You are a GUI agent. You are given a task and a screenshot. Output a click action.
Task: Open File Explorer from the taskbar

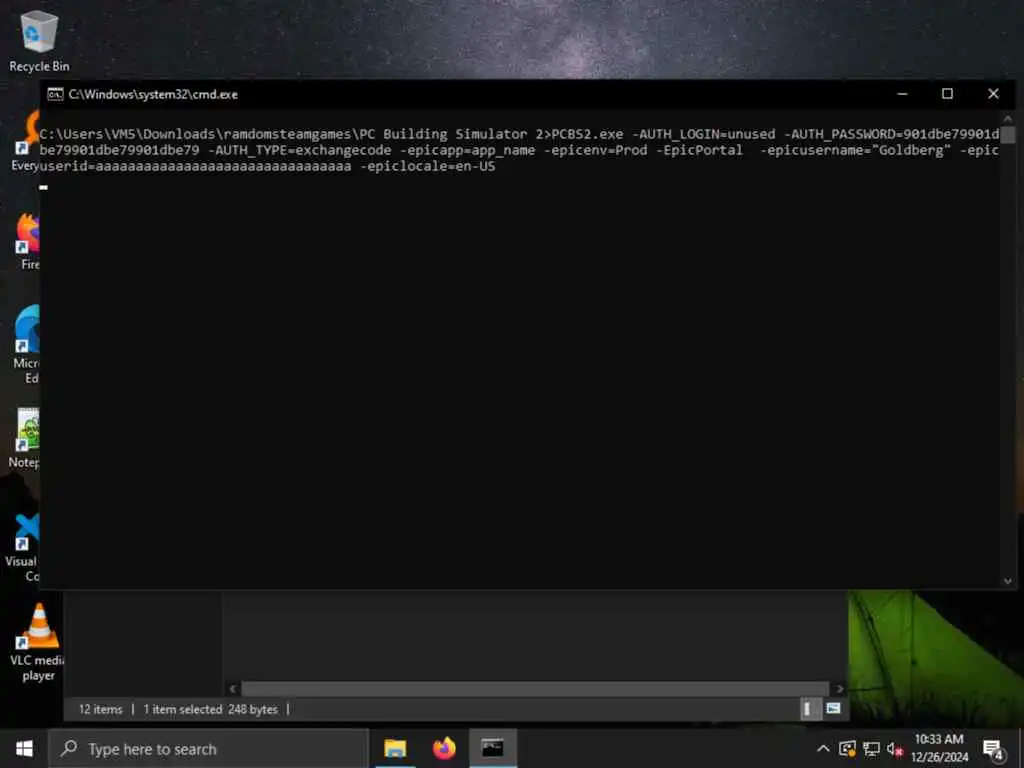[x=395, y=748]
